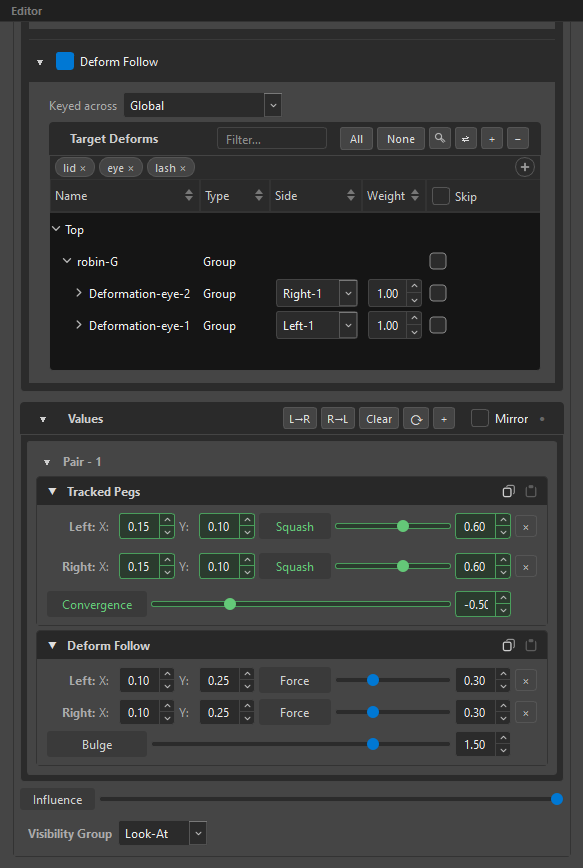This screenshot has height=868, width=583.
Task: Expand the Deformation-eye-1 tree item
Action: point(79,326)
